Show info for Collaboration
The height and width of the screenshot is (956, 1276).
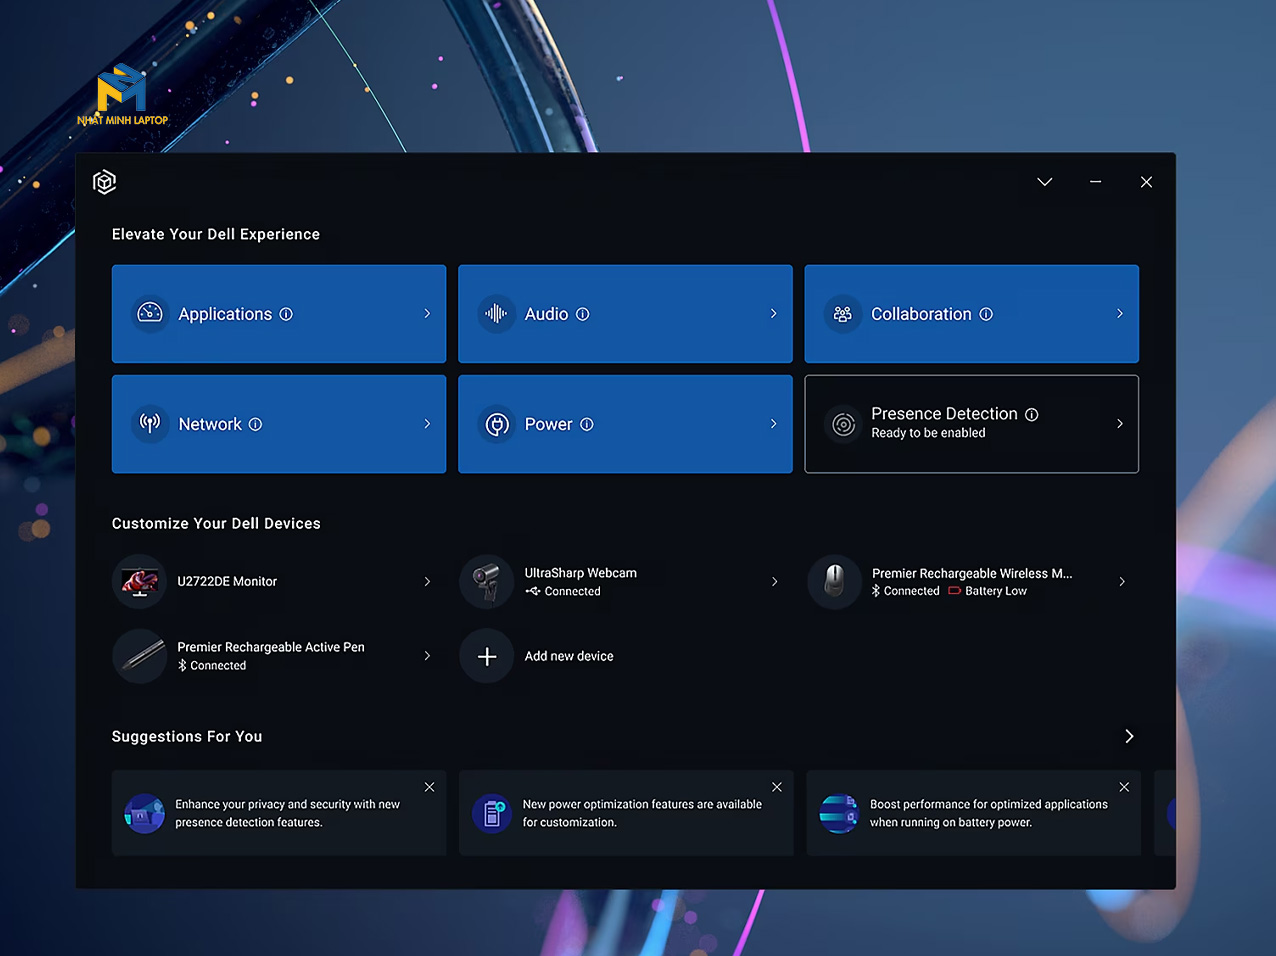click(986, 314)
